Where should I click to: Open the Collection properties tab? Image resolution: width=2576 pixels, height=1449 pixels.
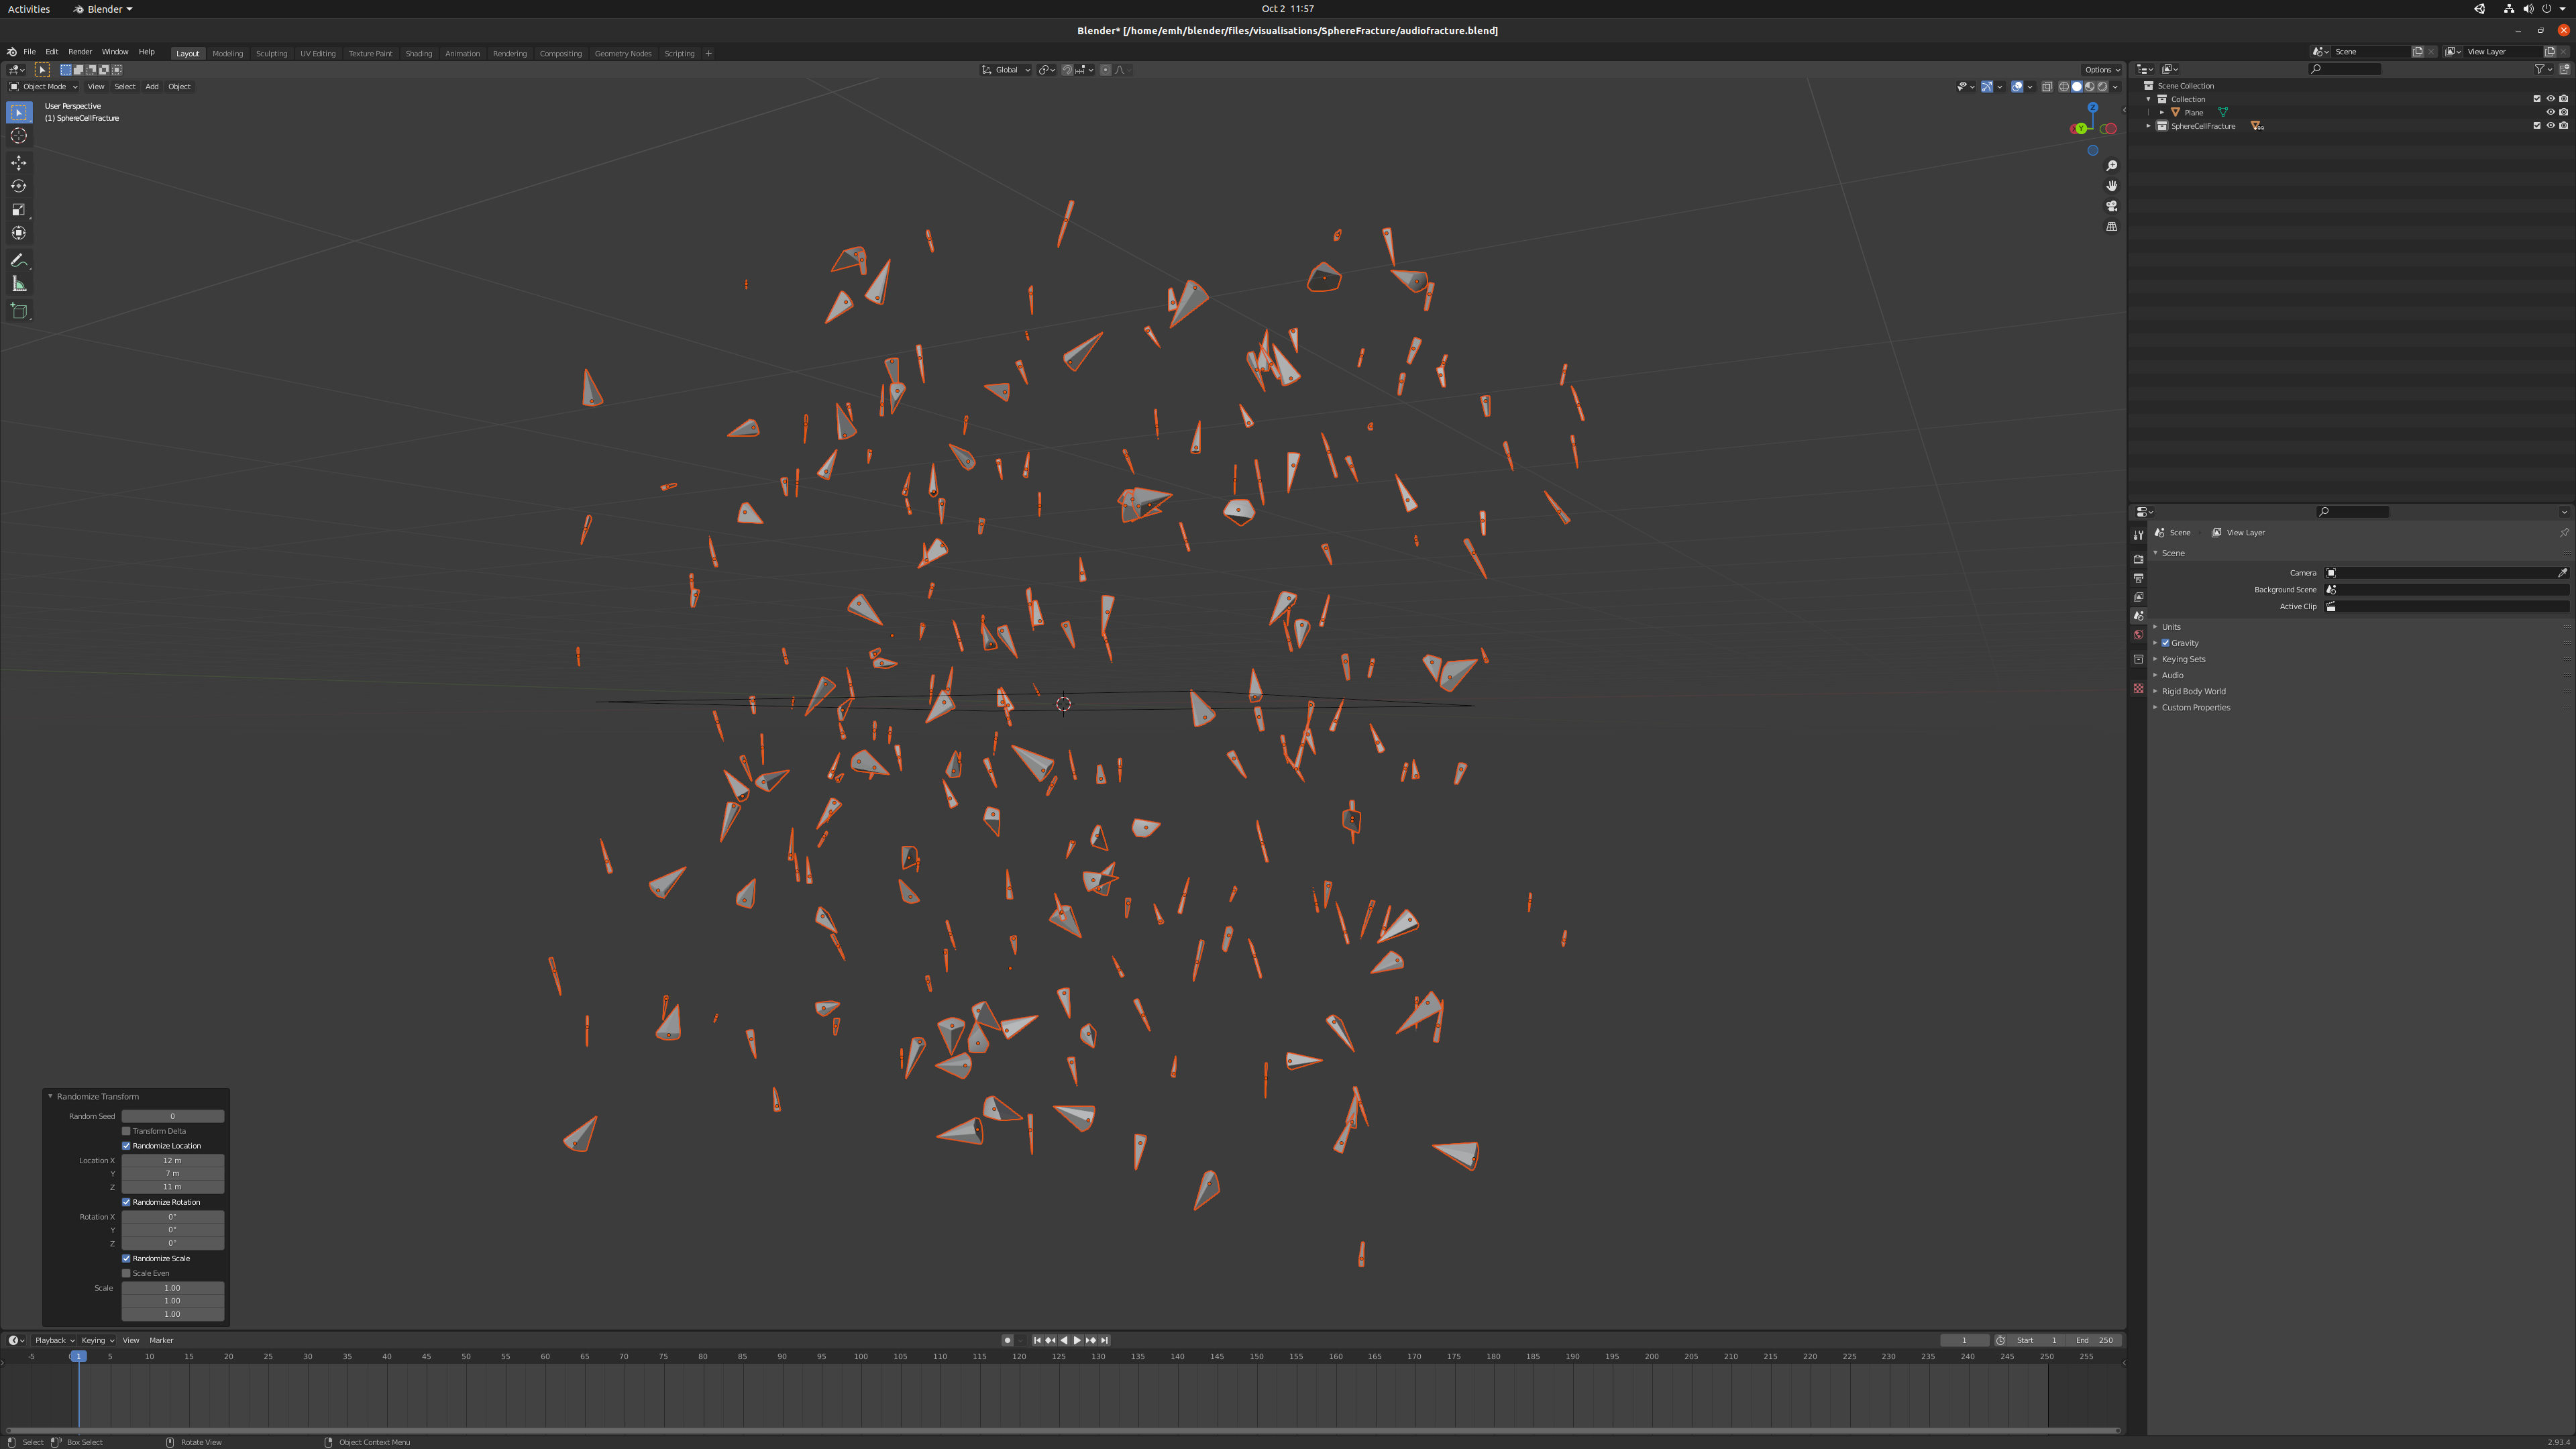tap(2138, 659)
